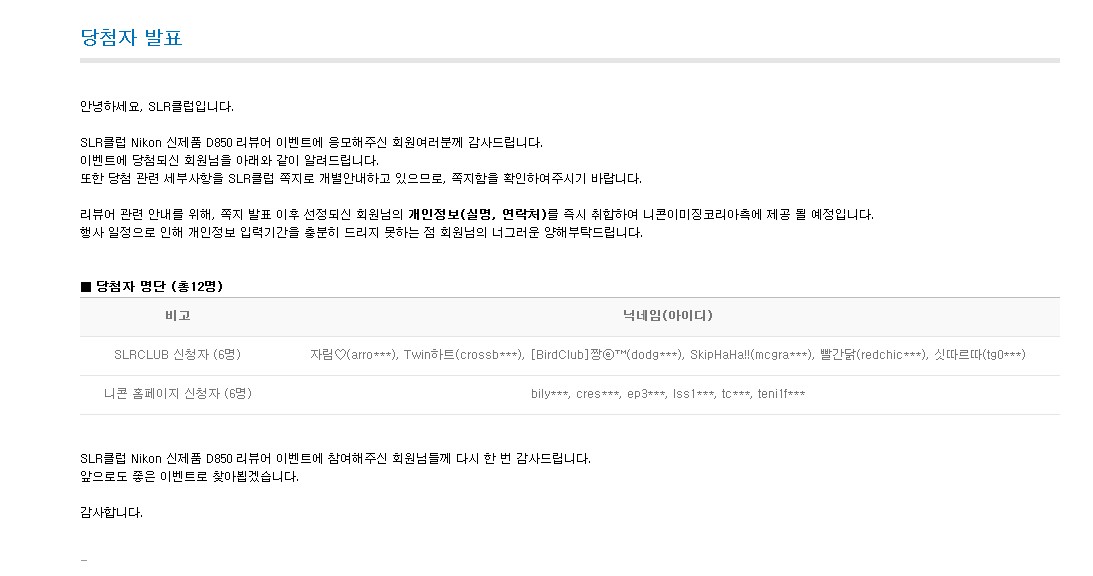Click the closing line 감사합니다.
This screenshot has width=1093, height=576.
(x=112, y=513)
